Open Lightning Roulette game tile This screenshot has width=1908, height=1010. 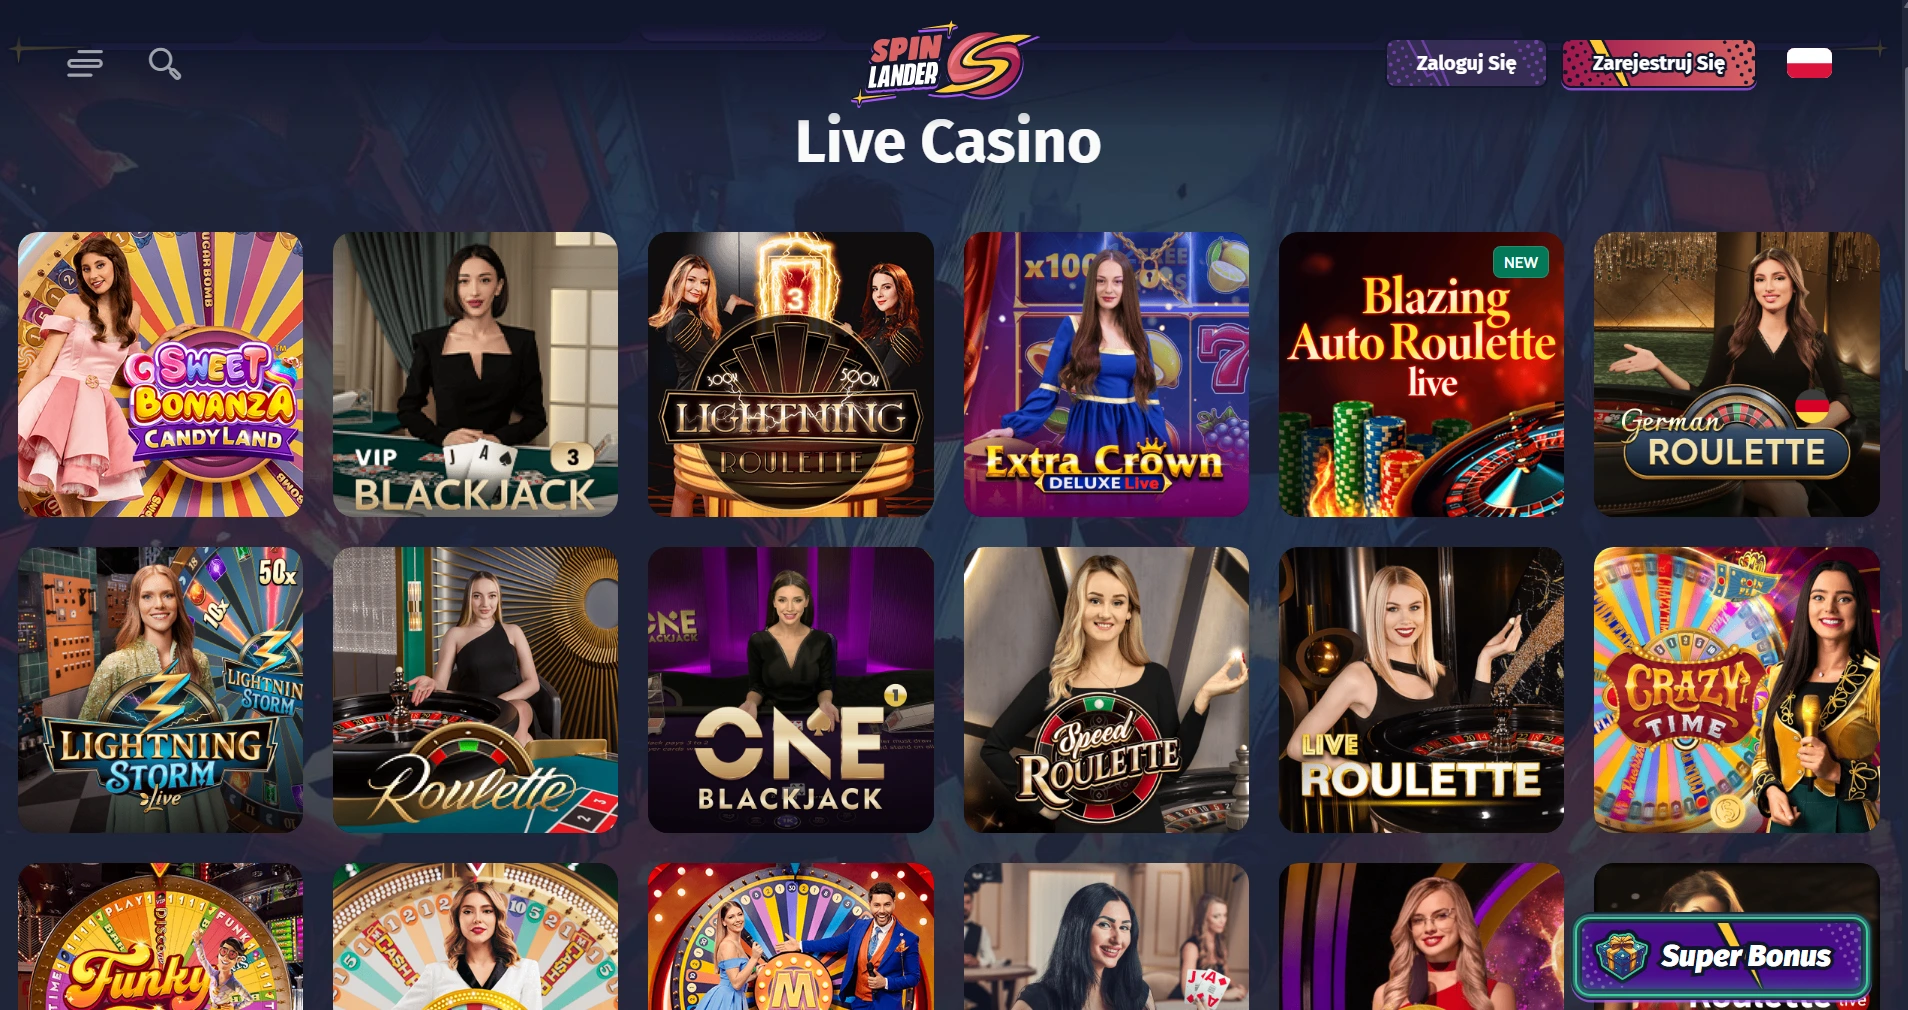[791, 375]
